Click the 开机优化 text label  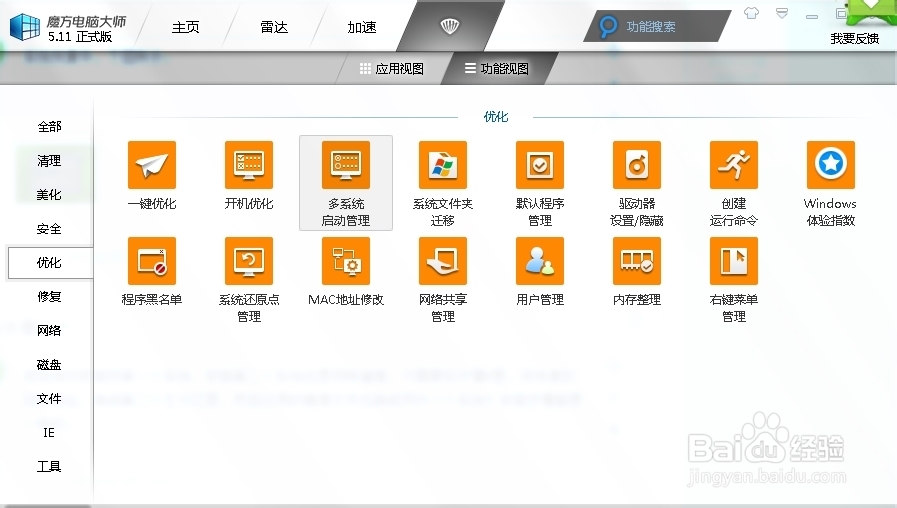(249, 204)
